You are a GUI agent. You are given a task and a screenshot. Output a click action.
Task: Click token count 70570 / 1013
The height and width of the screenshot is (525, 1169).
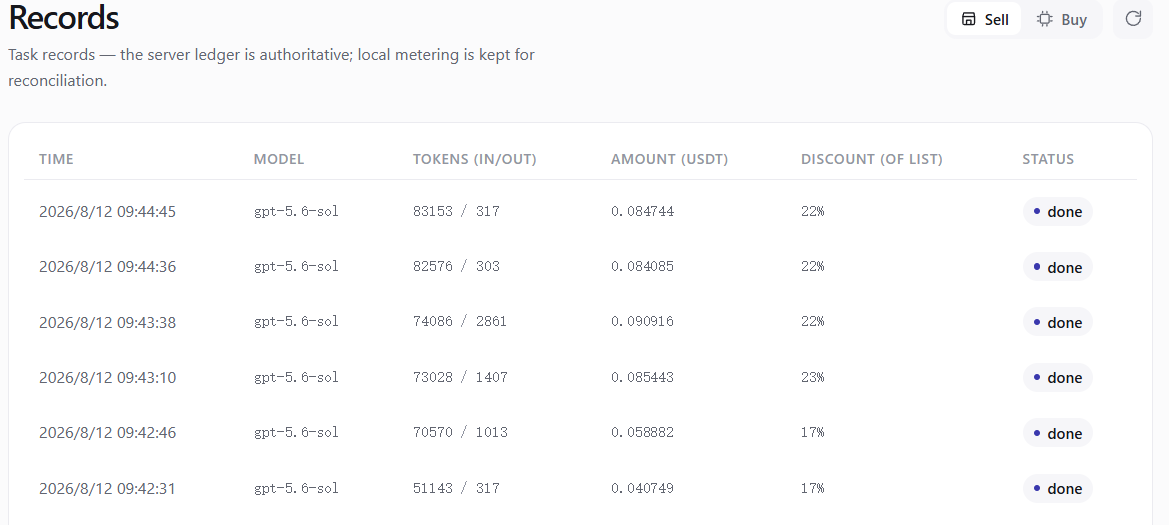click(x=460, y=433)
